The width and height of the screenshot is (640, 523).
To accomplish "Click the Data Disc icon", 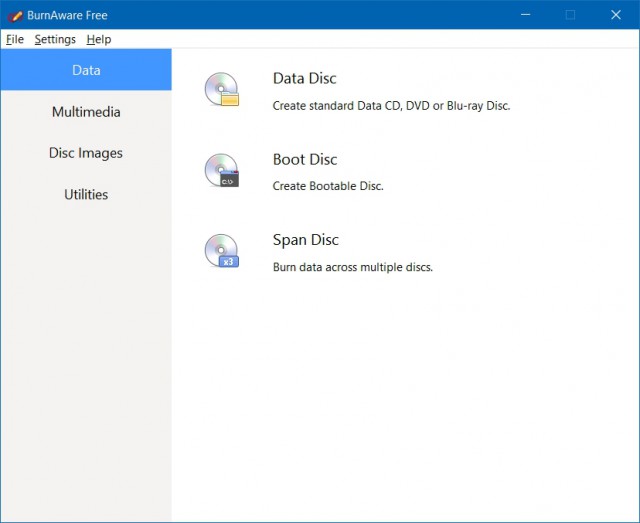I will pos(222,89).
